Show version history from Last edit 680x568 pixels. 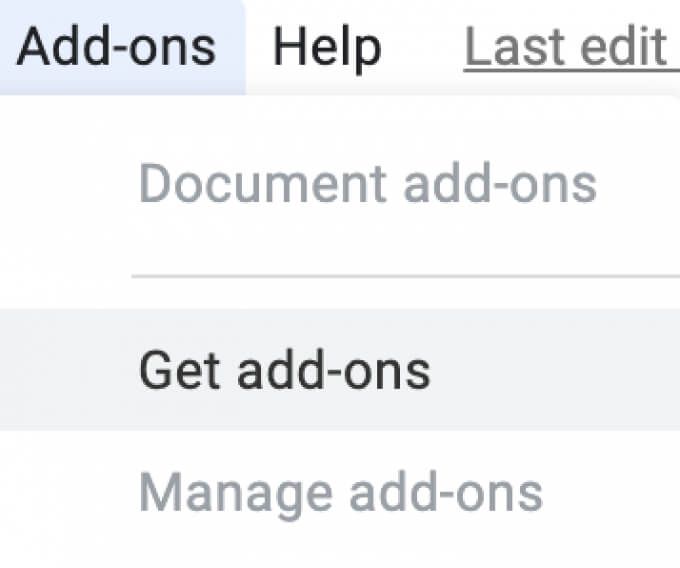point(572,47)
